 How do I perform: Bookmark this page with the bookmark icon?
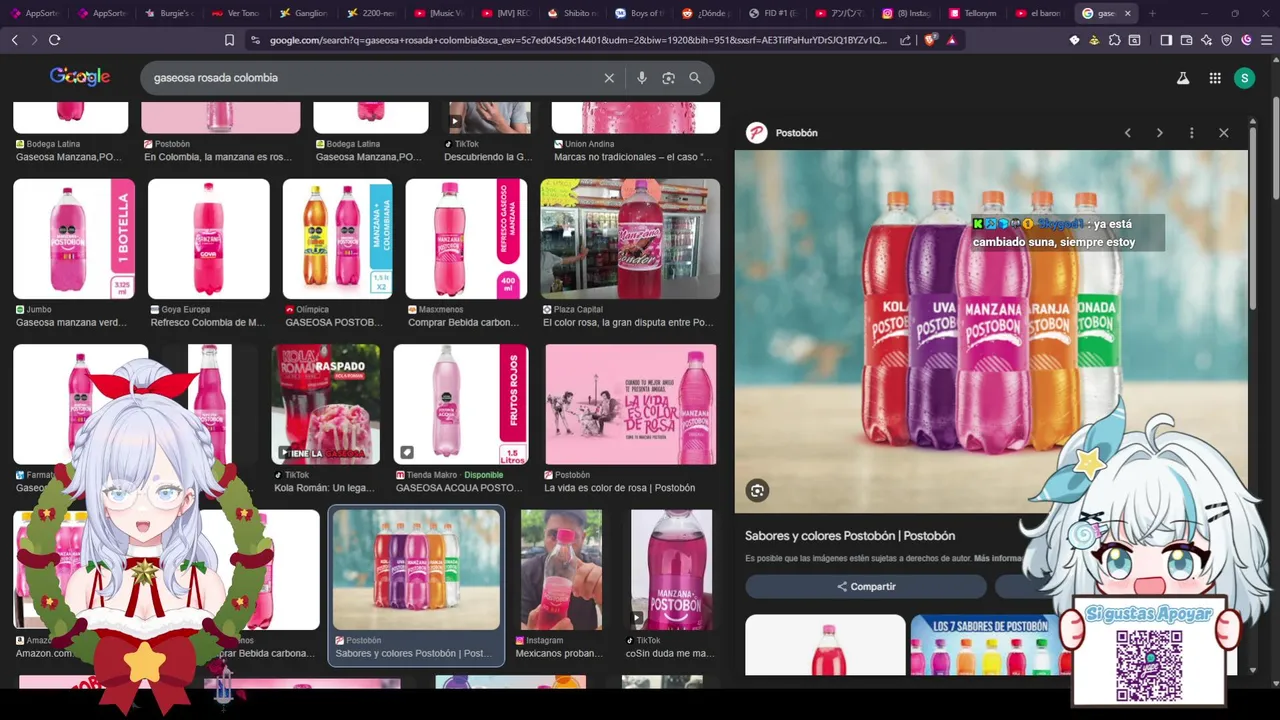pos(229,40)
